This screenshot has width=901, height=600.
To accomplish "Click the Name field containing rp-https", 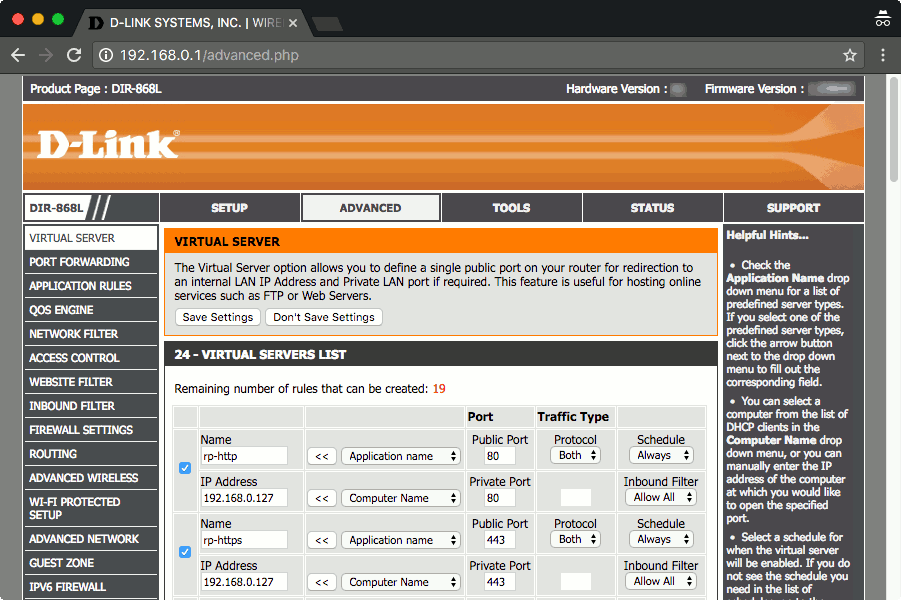I will 244,540.
